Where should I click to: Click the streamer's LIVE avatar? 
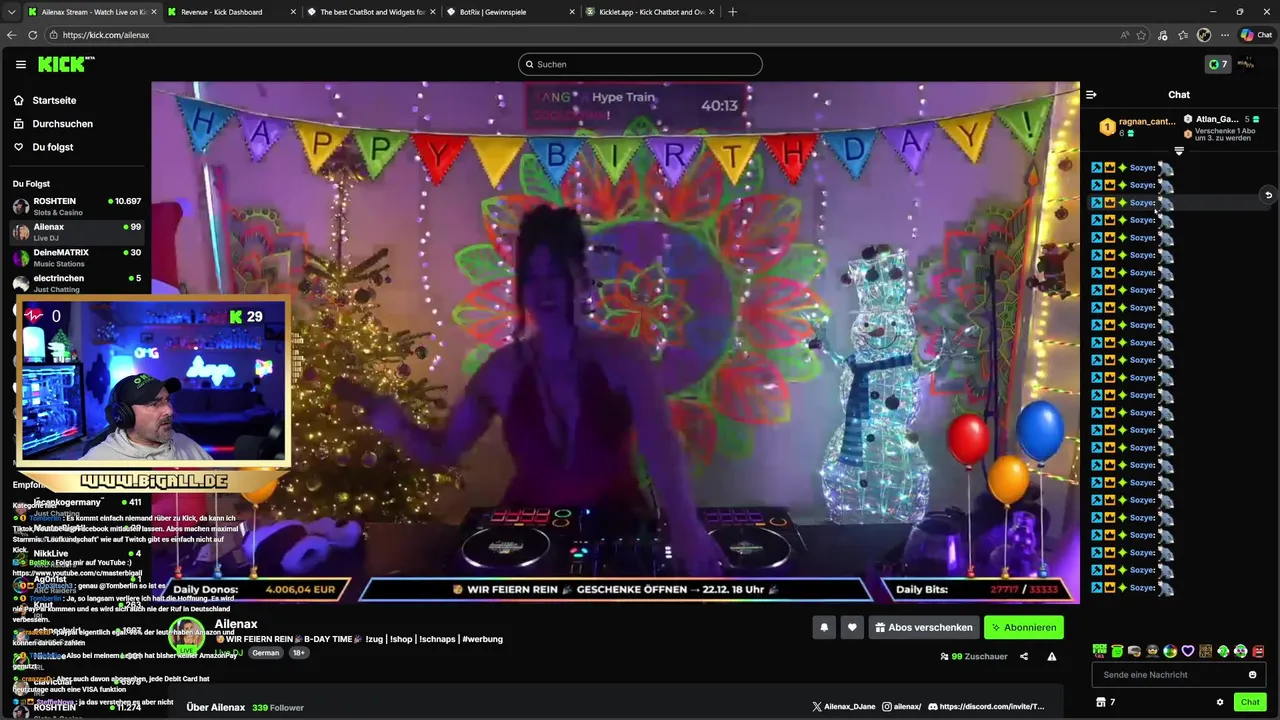tap(187, 637)
